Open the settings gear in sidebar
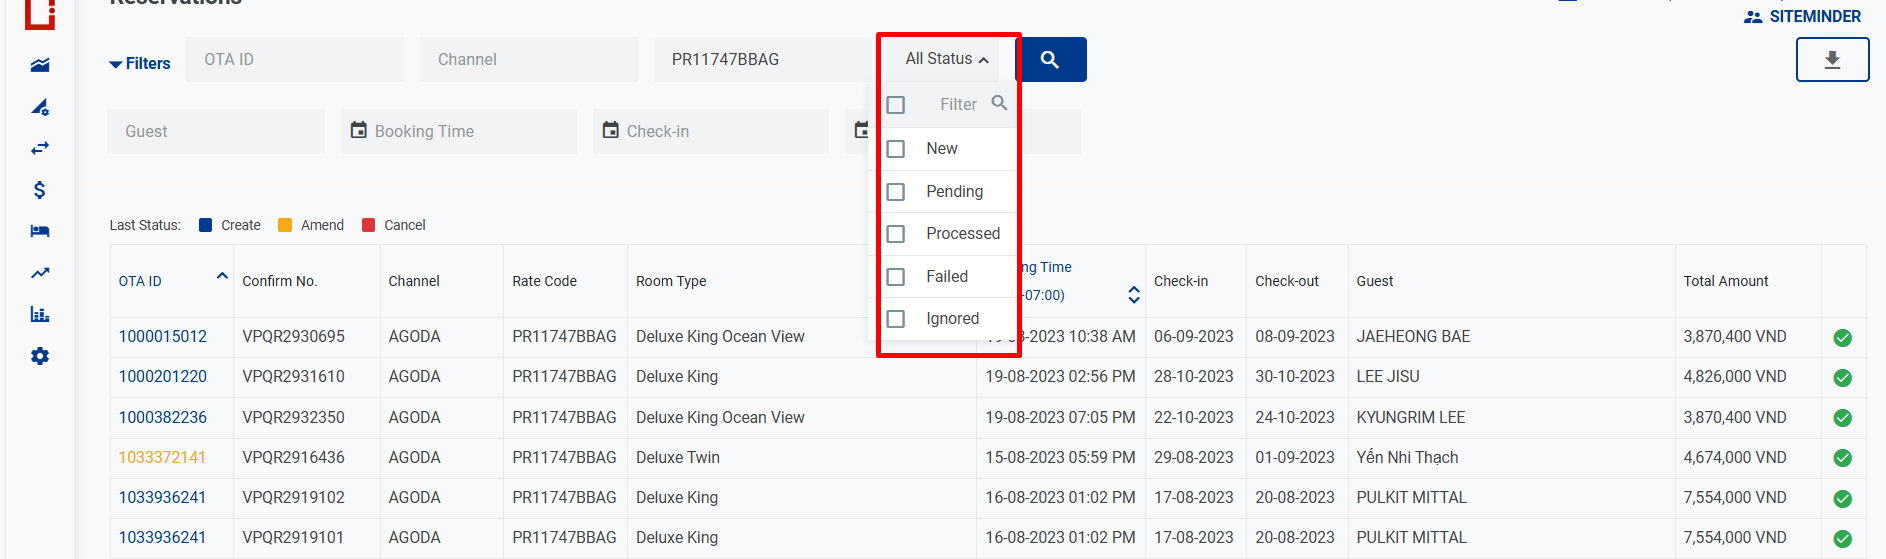1886x559 pixels. point(40,356)
